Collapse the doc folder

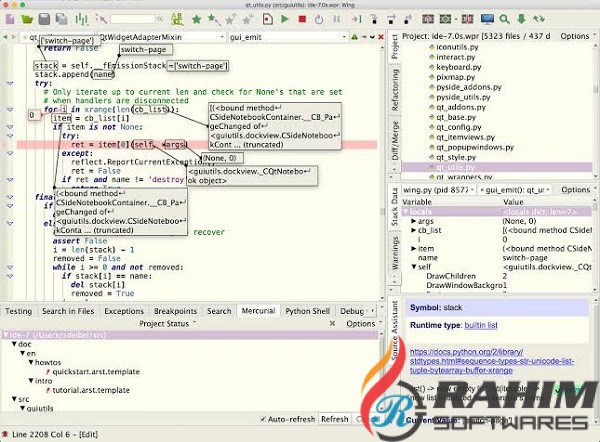[14, 344]
